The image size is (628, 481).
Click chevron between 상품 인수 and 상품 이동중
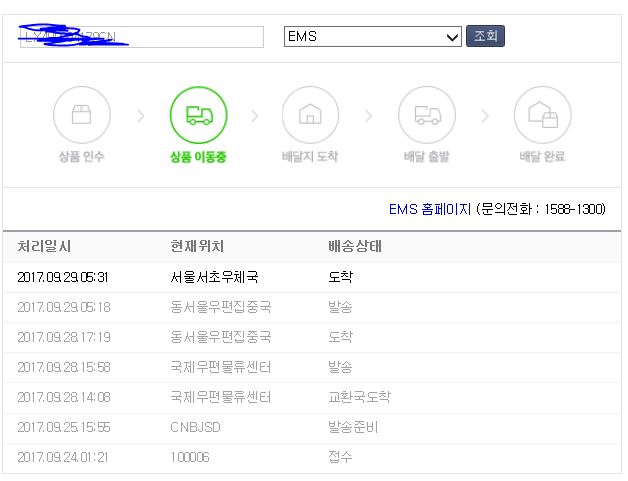click(140, 116)
